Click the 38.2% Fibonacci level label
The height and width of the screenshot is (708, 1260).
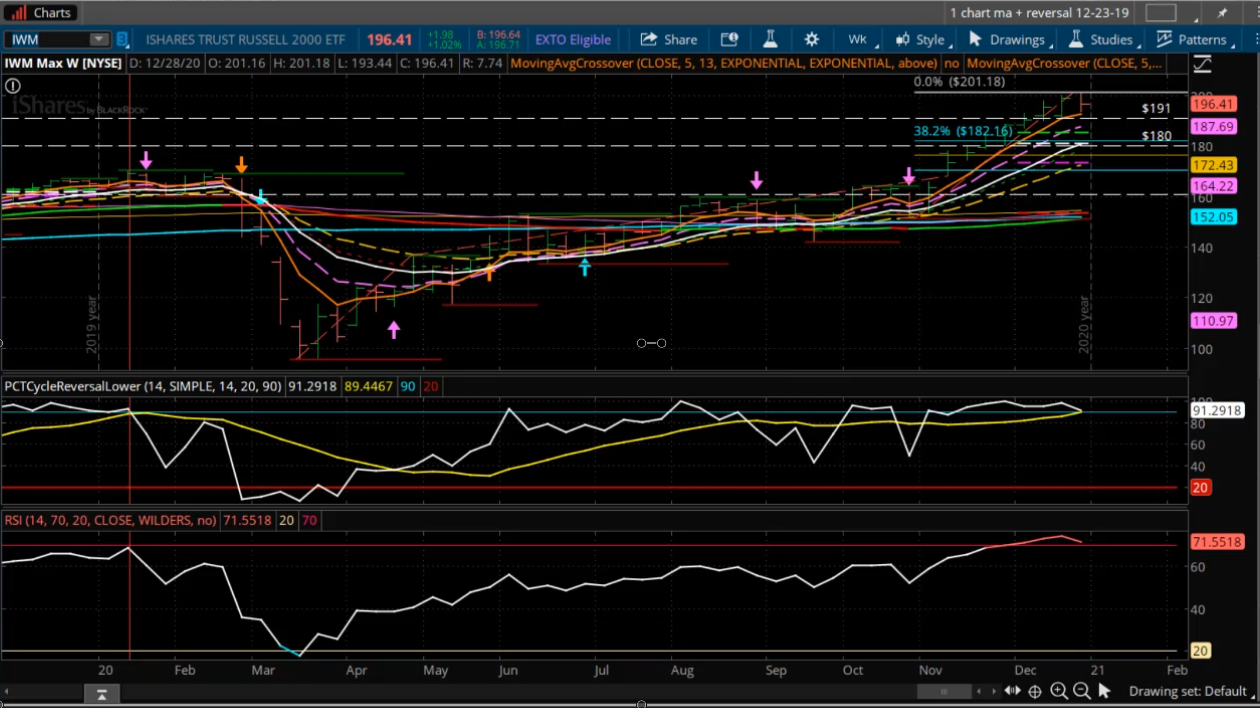coord(963,131)
